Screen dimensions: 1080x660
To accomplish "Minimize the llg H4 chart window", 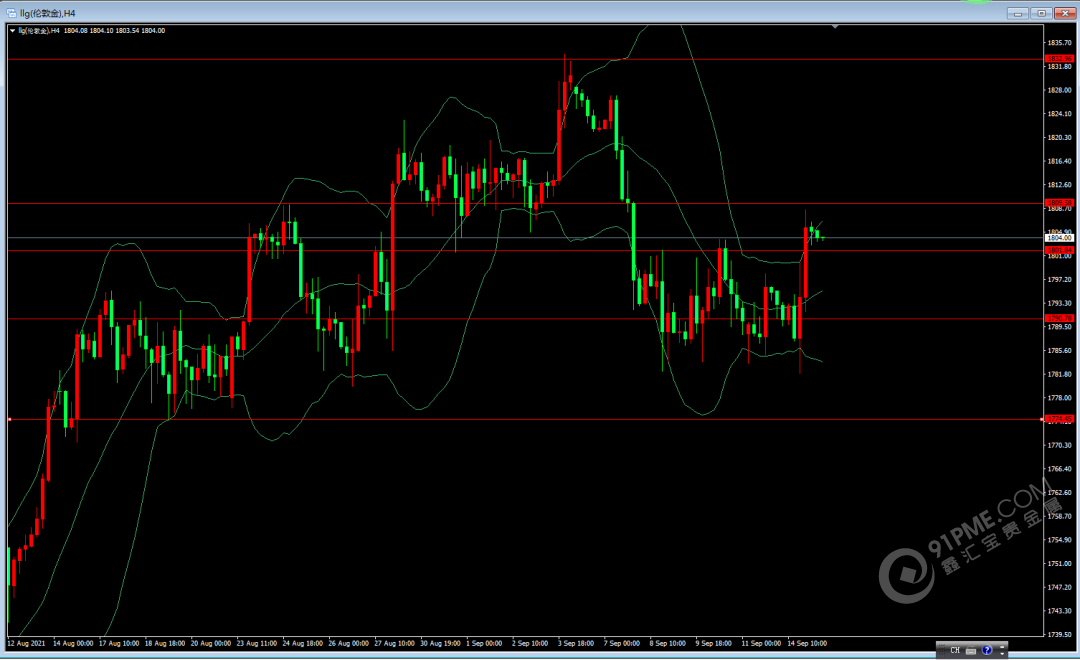I will (x=1017, y=13).
